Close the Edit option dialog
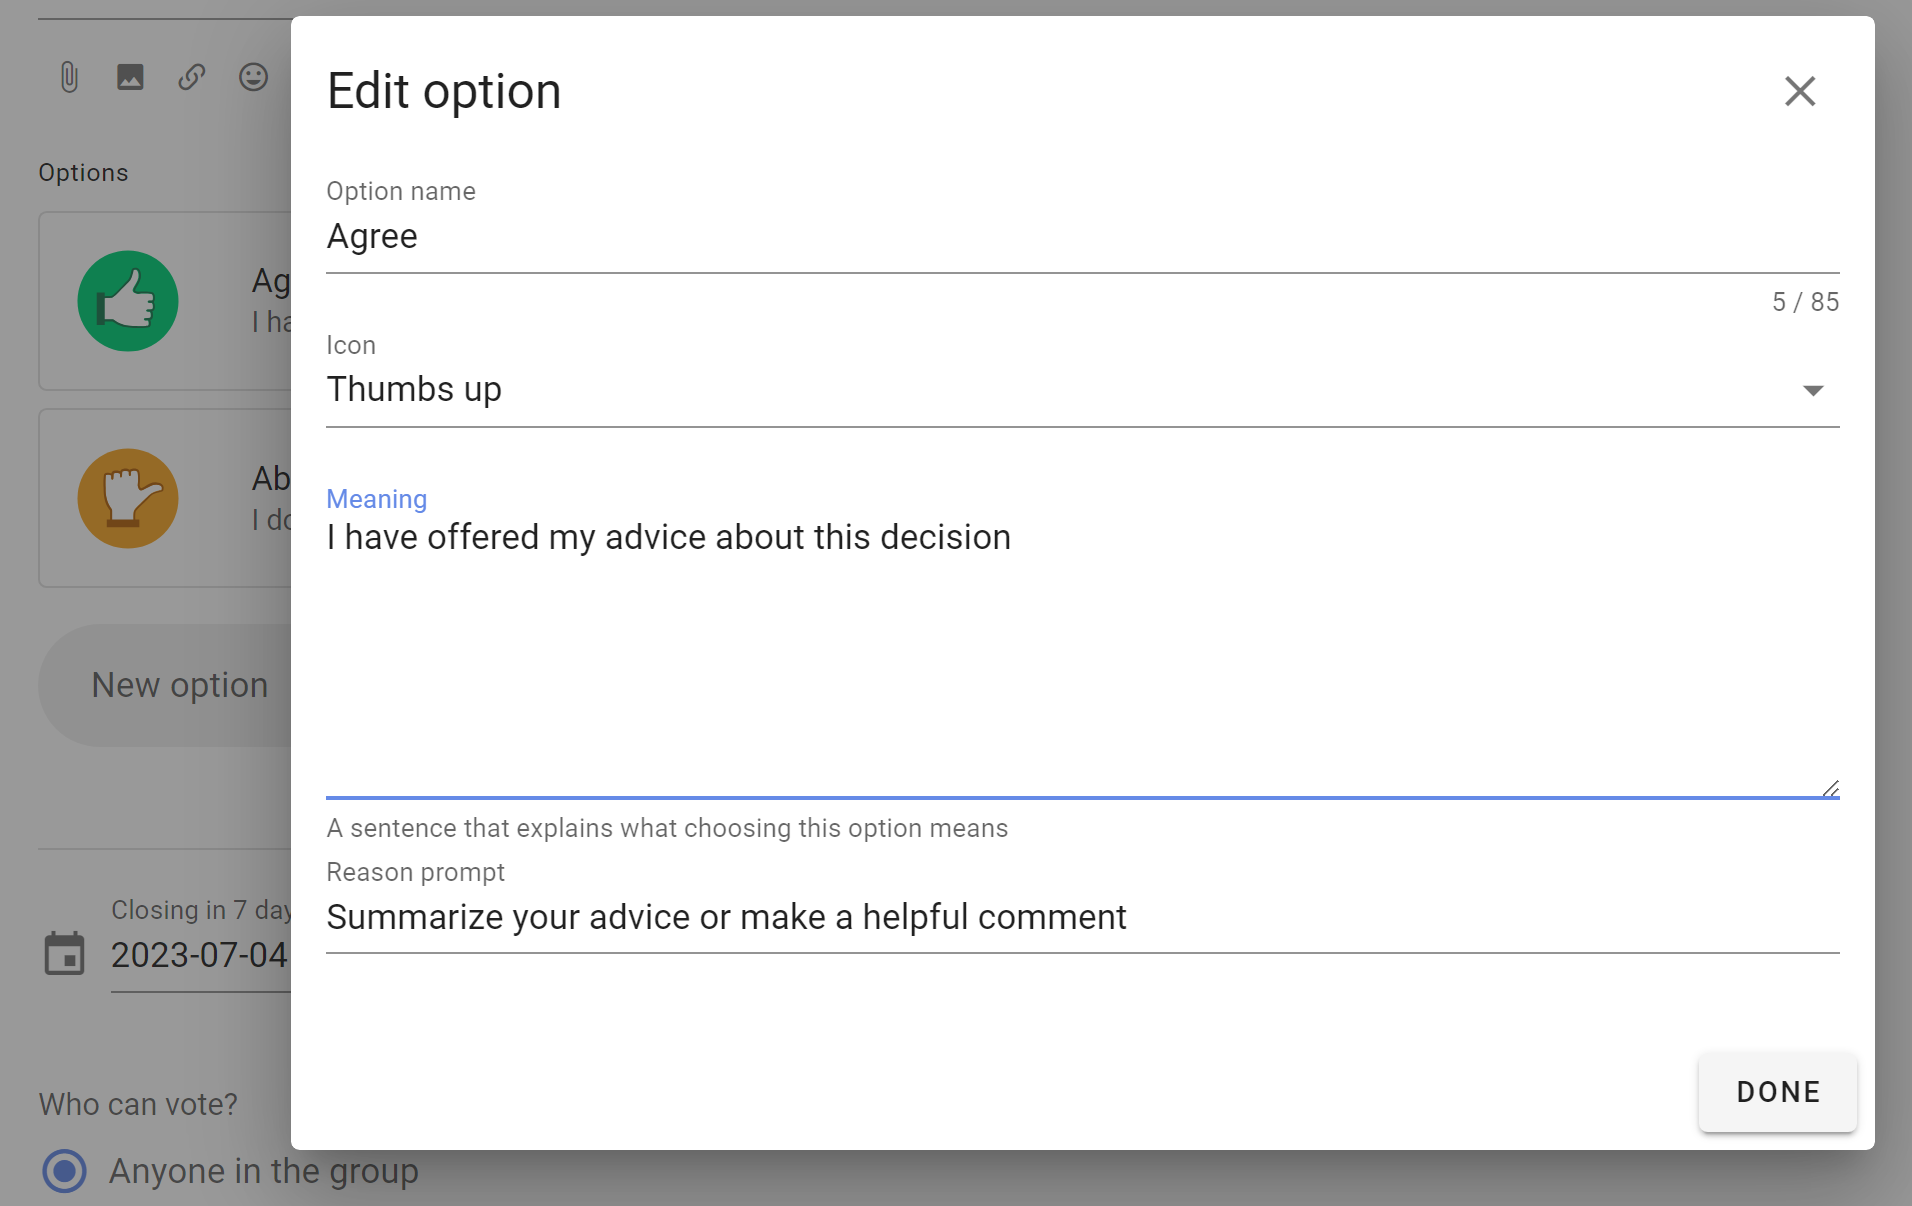Screen dimensions: 1912x1206 coord(1800,91)
